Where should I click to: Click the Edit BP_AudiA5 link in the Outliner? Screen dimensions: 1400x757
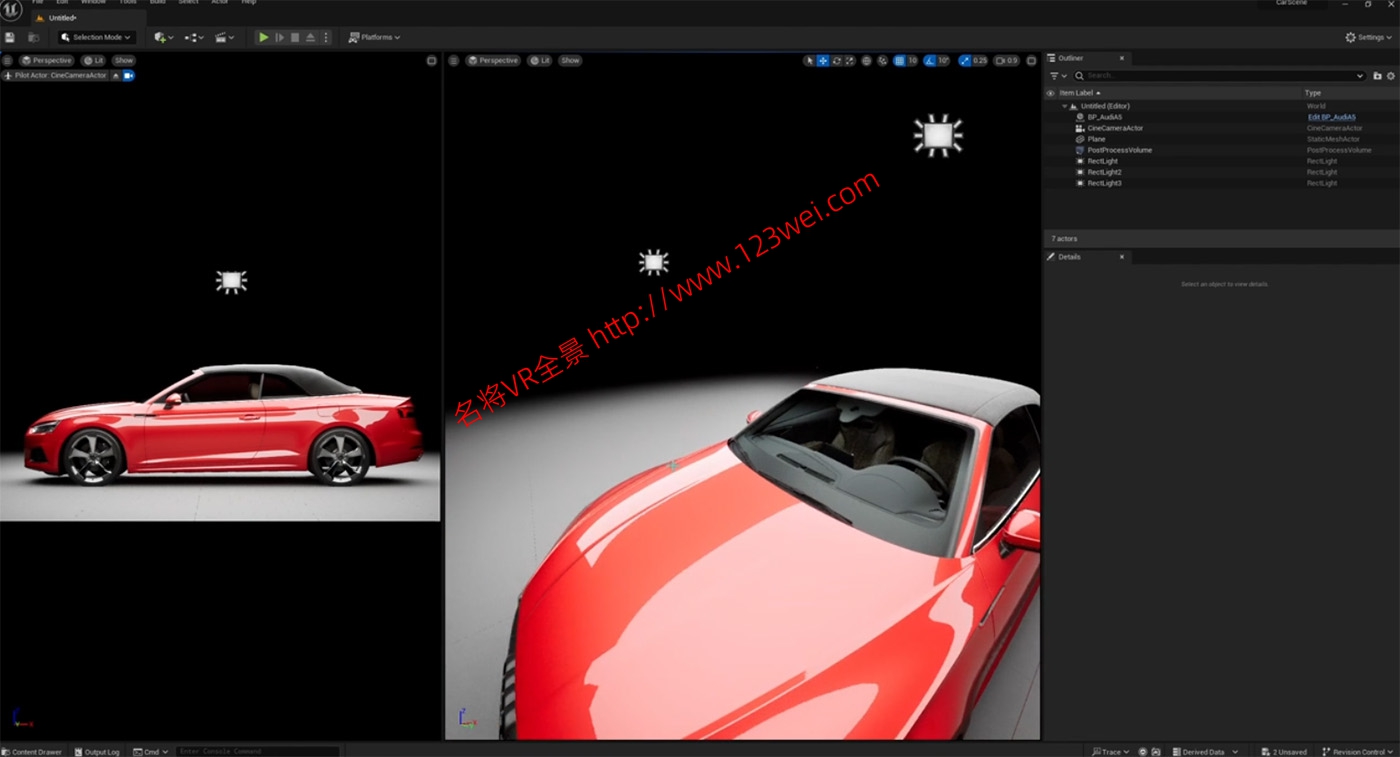tap(1331, 116)
